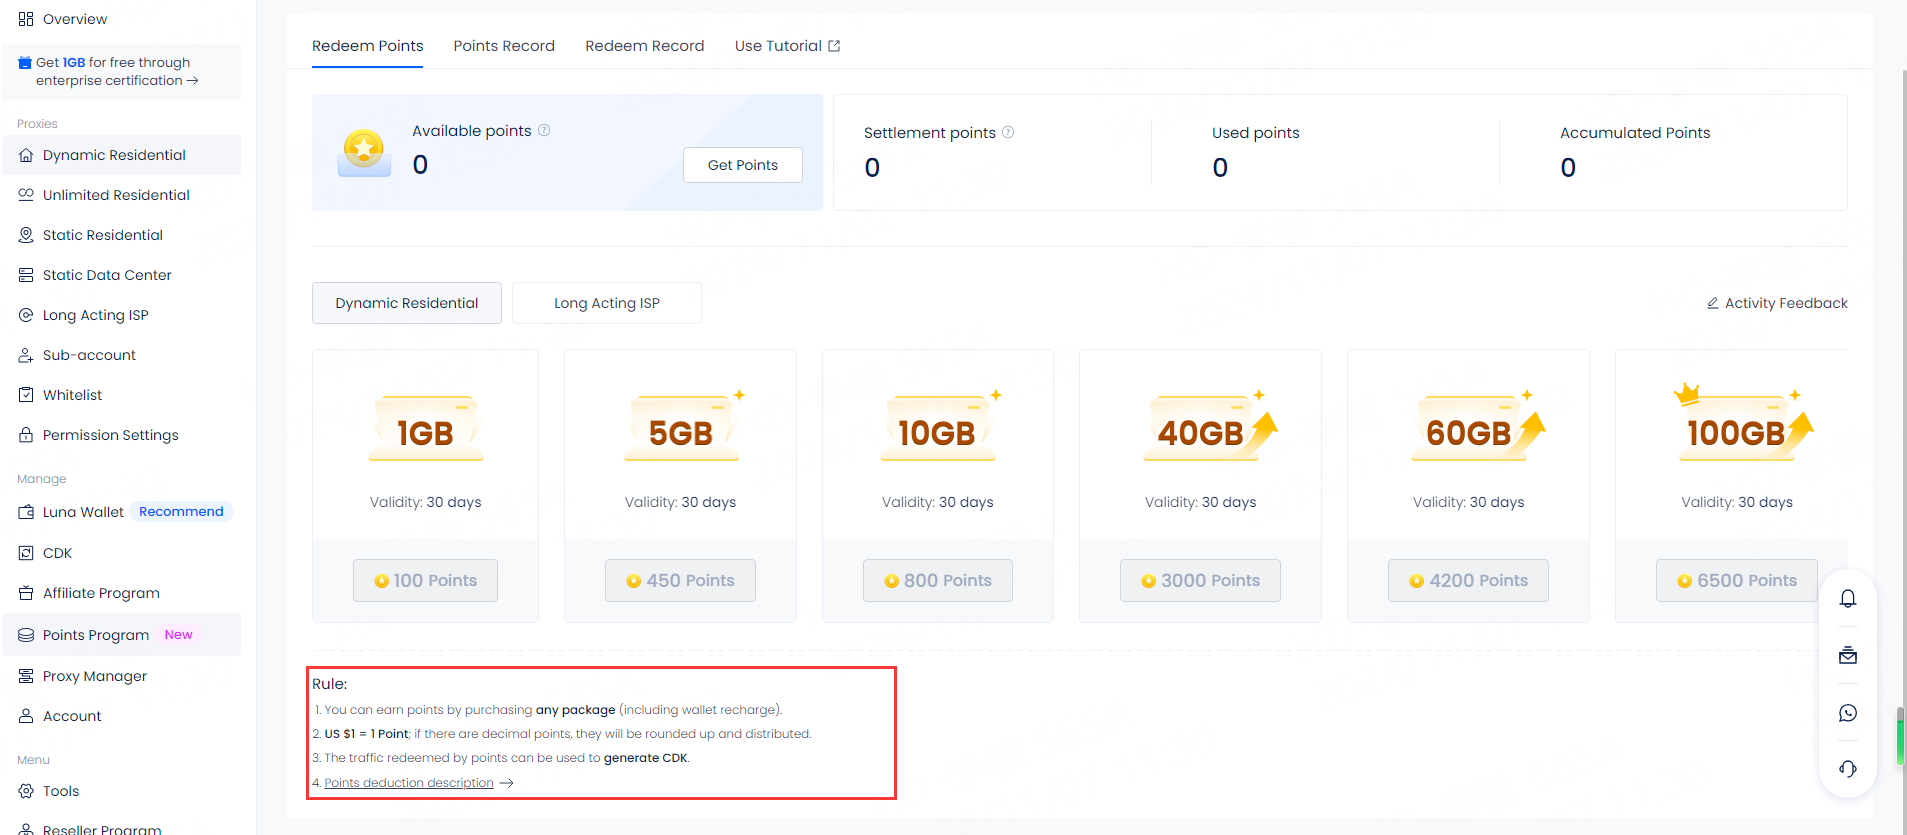Click the Tools gear icon

[x=26, y=791]
